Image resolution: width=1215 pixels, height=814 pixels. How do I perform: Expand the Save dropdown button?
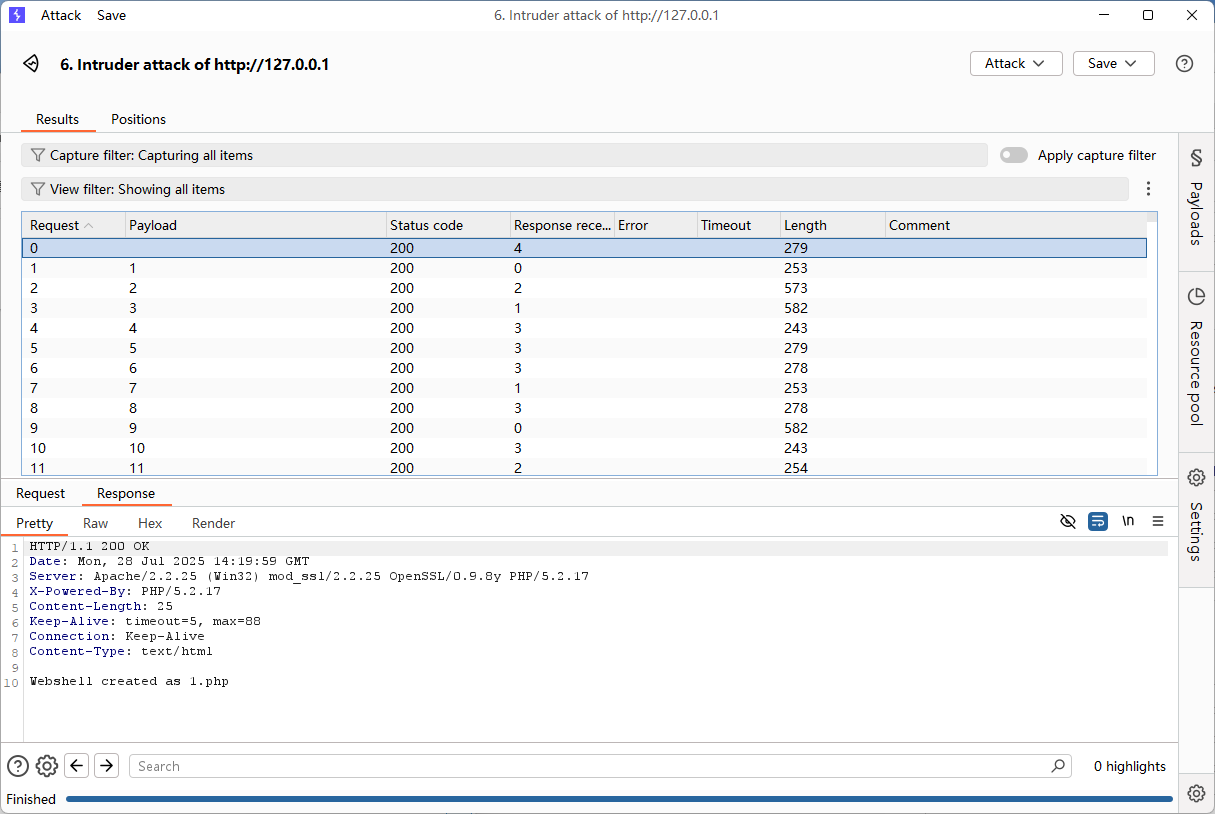tap(1113, 63)
